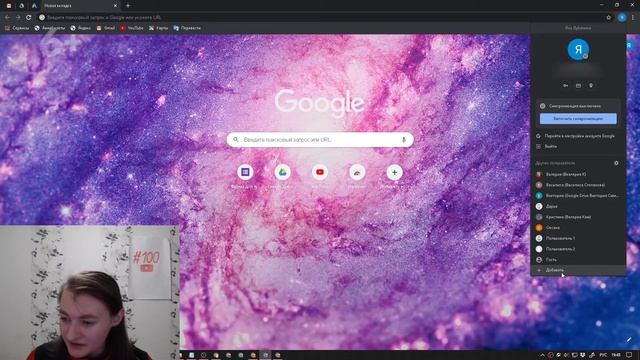Switch to the third pinned tab
The width and height of the screenshot is (640, 360).
[x=34, y=6]
